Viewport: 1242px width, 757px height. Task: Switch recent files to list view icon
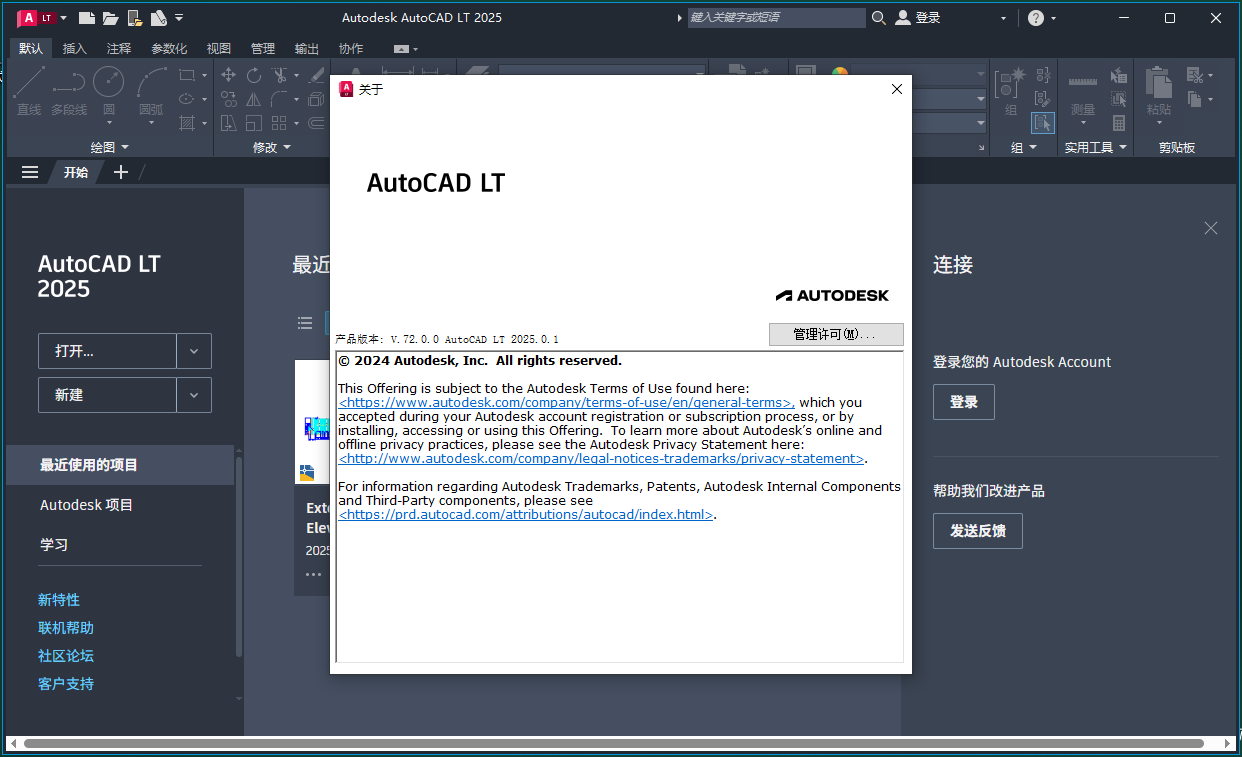(305, 322)
